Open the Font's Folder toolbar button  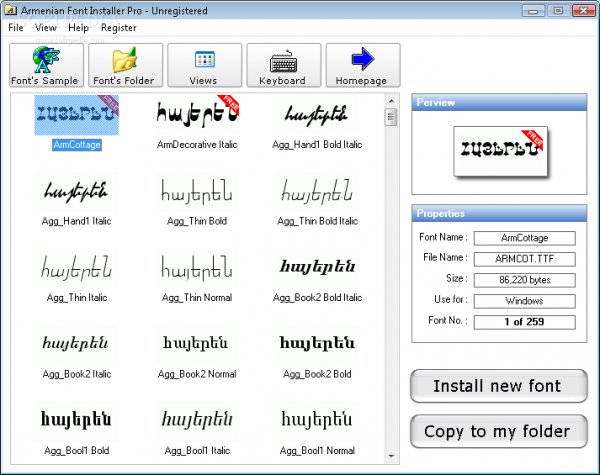126,65
